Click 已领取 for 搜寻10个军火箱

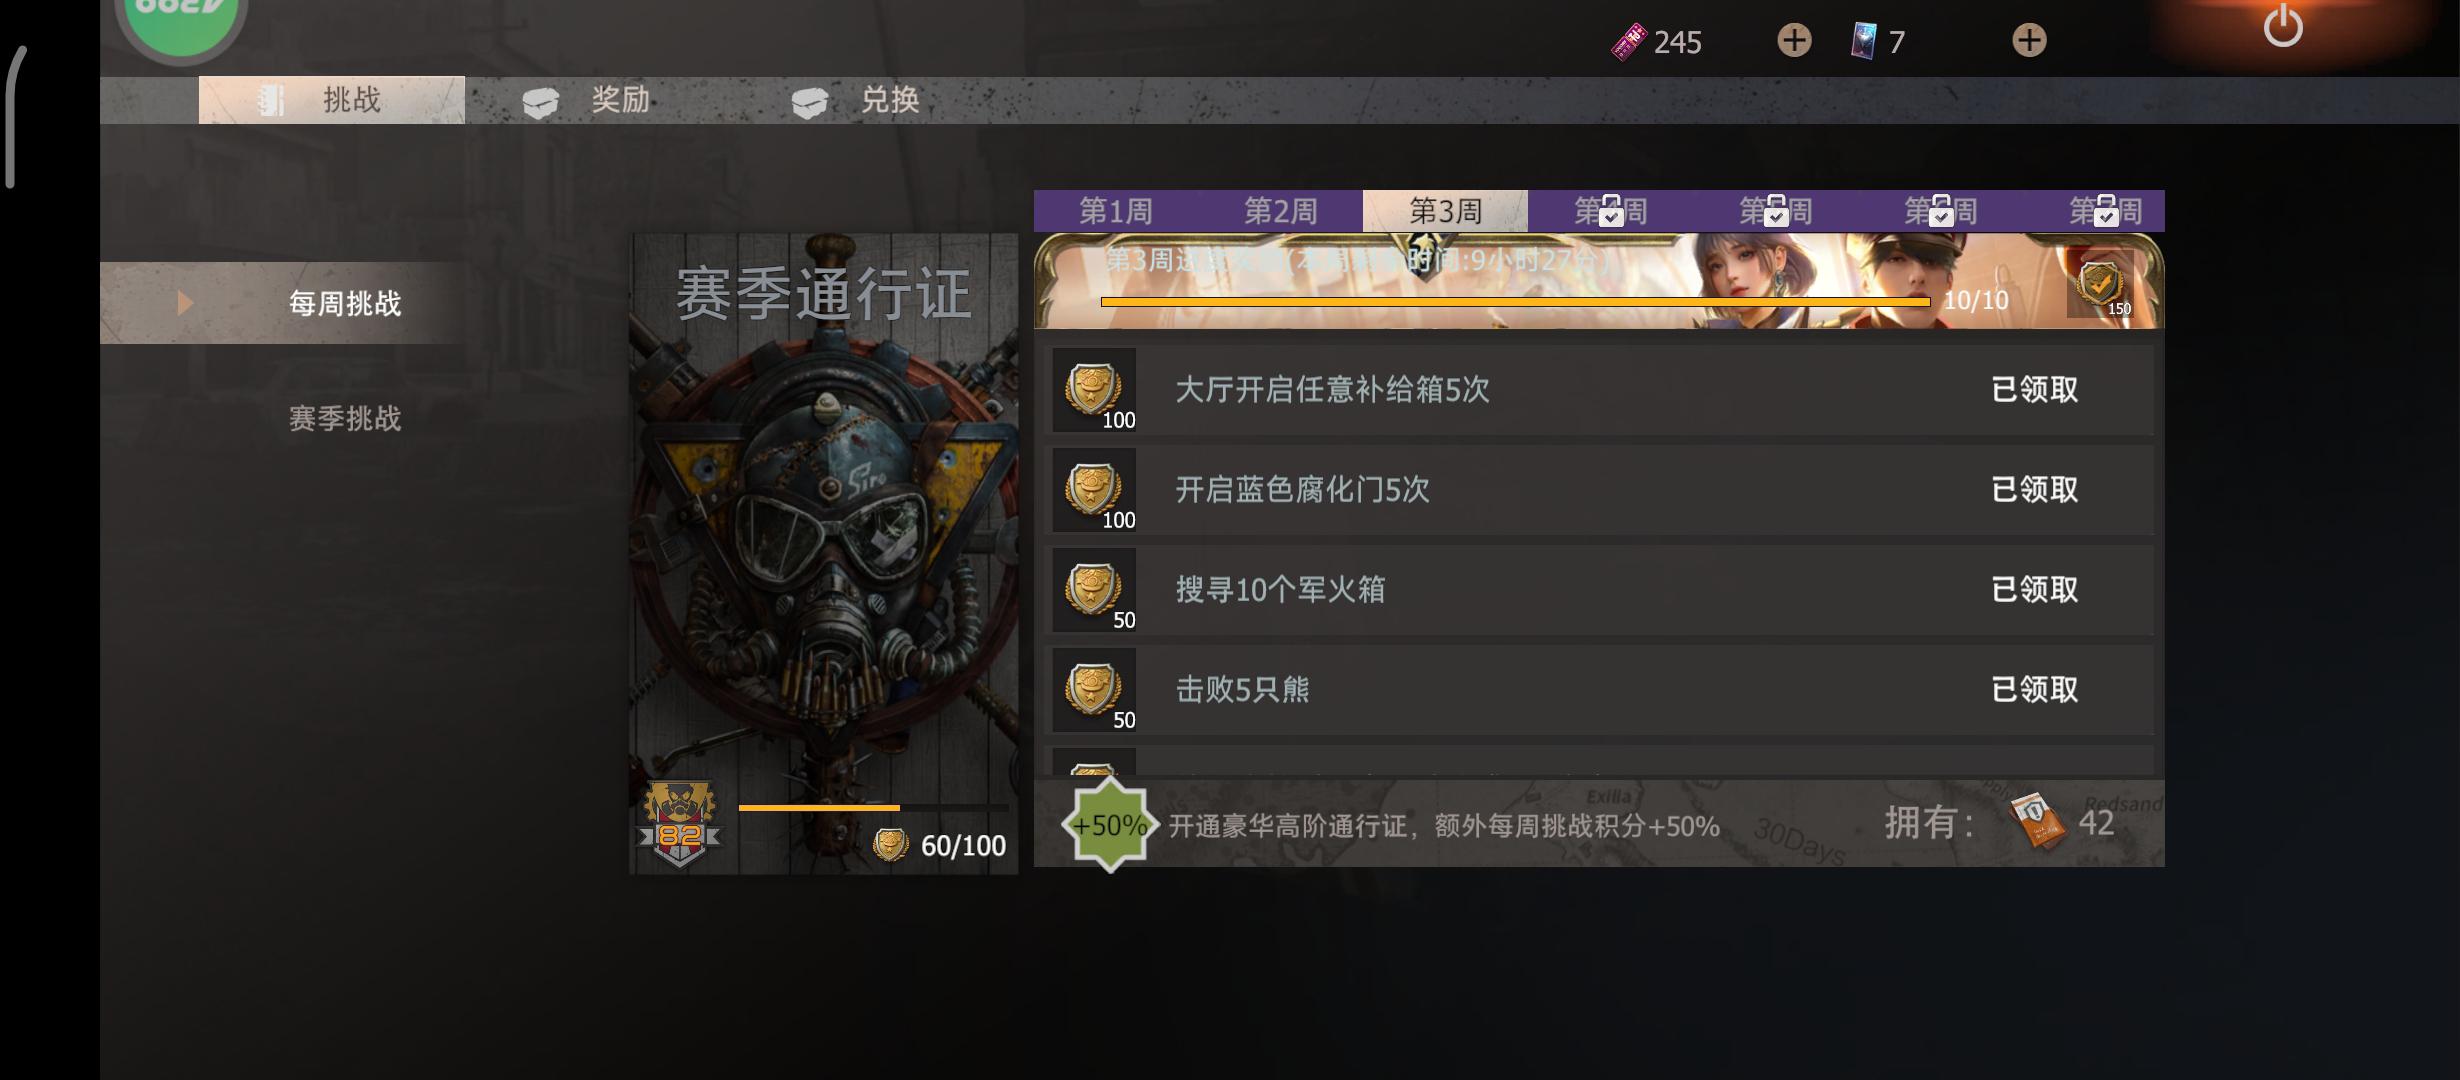[2035, 589]
